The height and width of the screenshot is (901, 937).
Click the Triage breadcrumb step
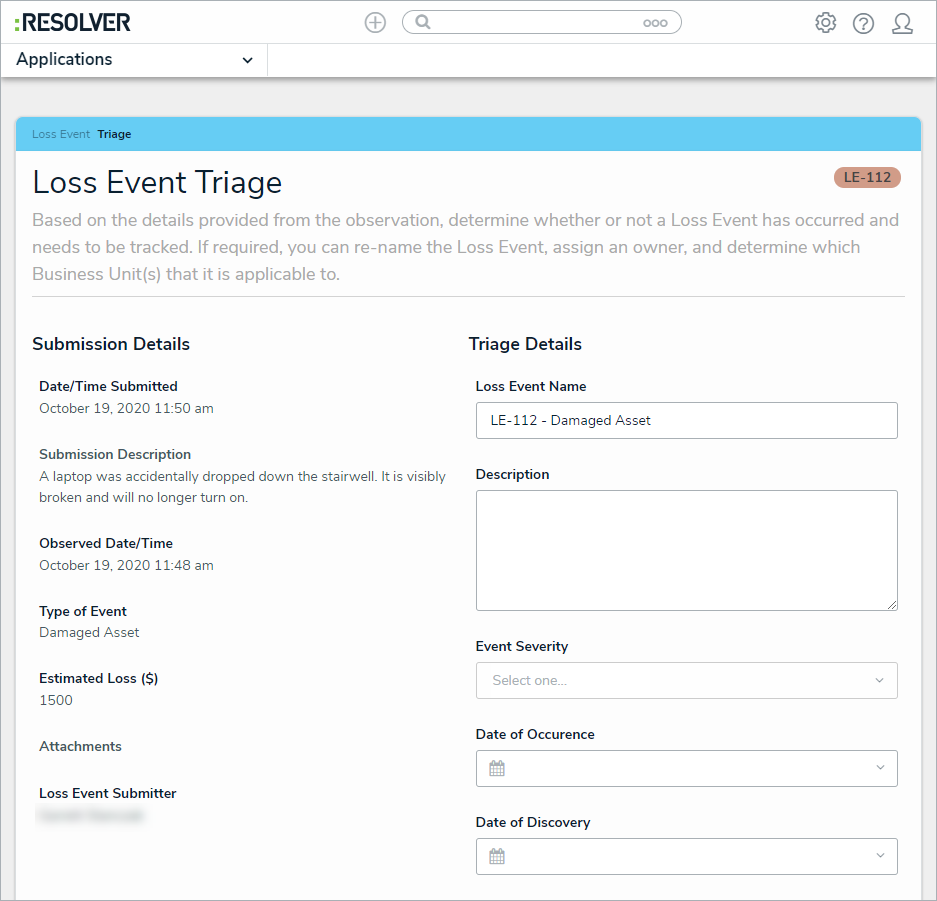click(114, 134)
